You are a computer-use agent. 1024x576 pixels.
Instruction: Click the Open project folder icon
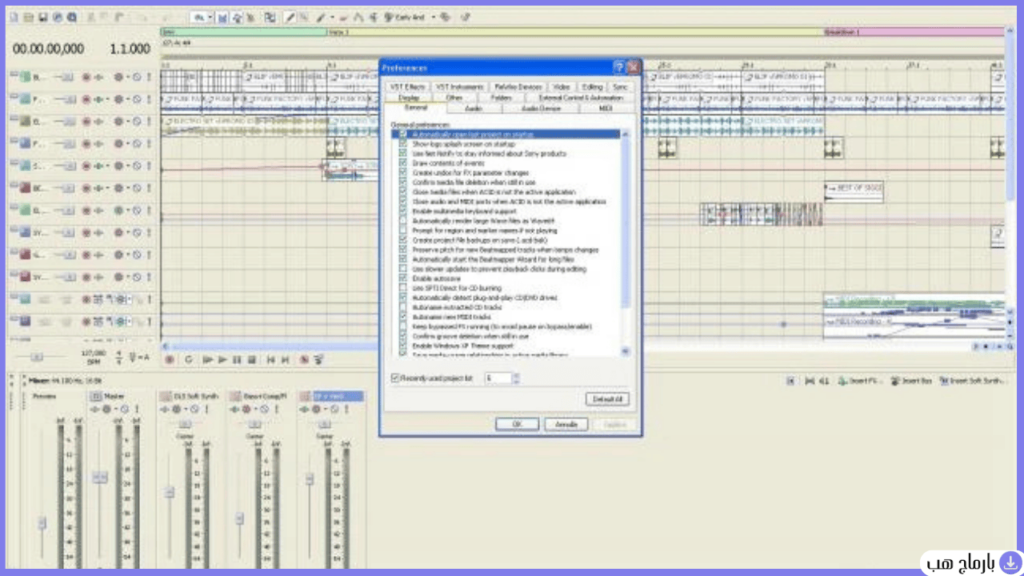coord(28,18)
